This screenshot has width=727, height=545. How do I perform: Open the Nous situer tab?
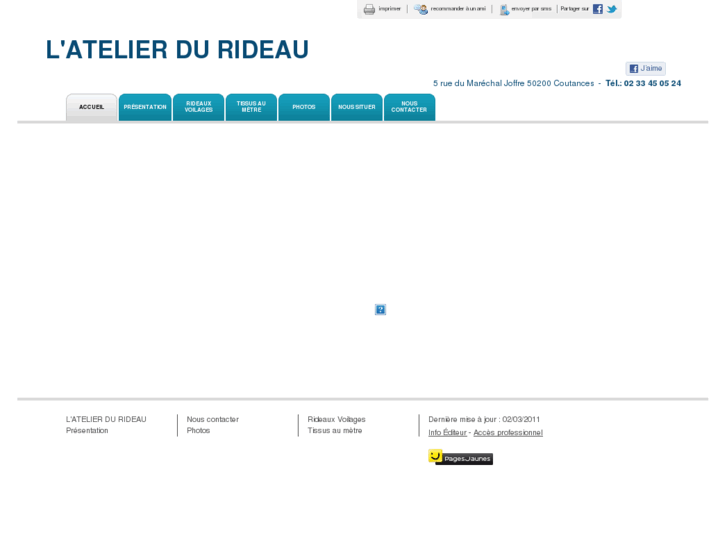click(357, 107)
